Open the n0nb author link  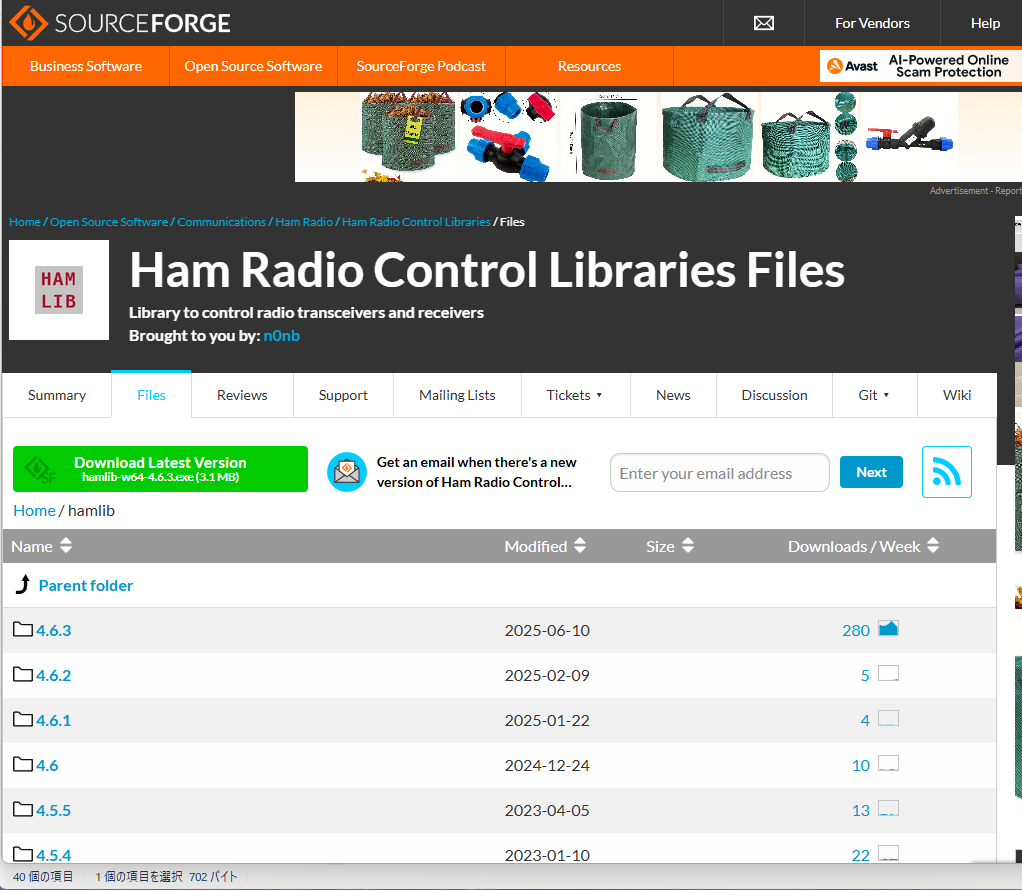(x=282, y=336)
